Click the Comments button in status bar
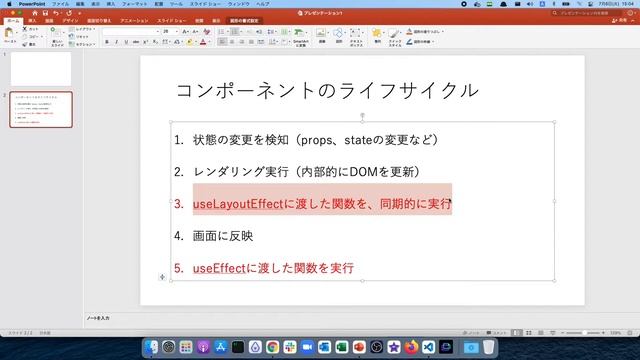The width and height of the screenshot is (640, 360). tap(496, 333)
